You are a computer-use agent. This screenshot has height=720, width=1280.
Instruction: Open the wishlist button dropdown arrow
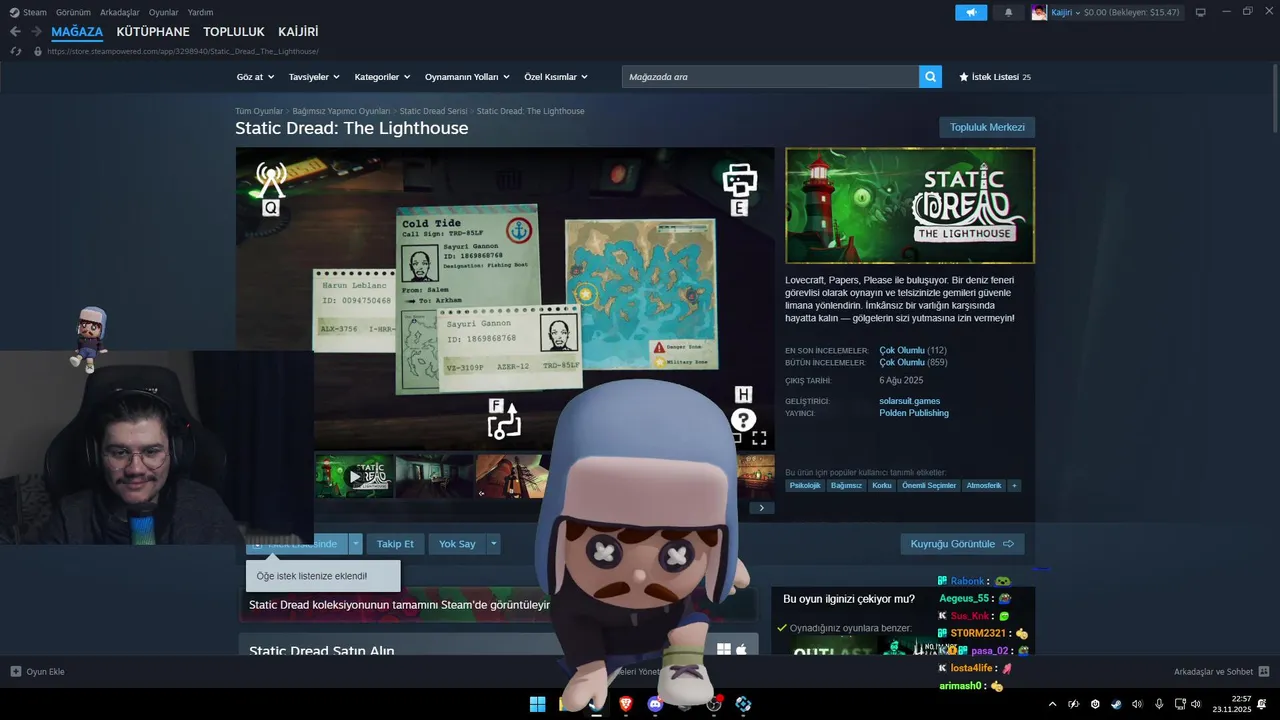tap(356, 544)
